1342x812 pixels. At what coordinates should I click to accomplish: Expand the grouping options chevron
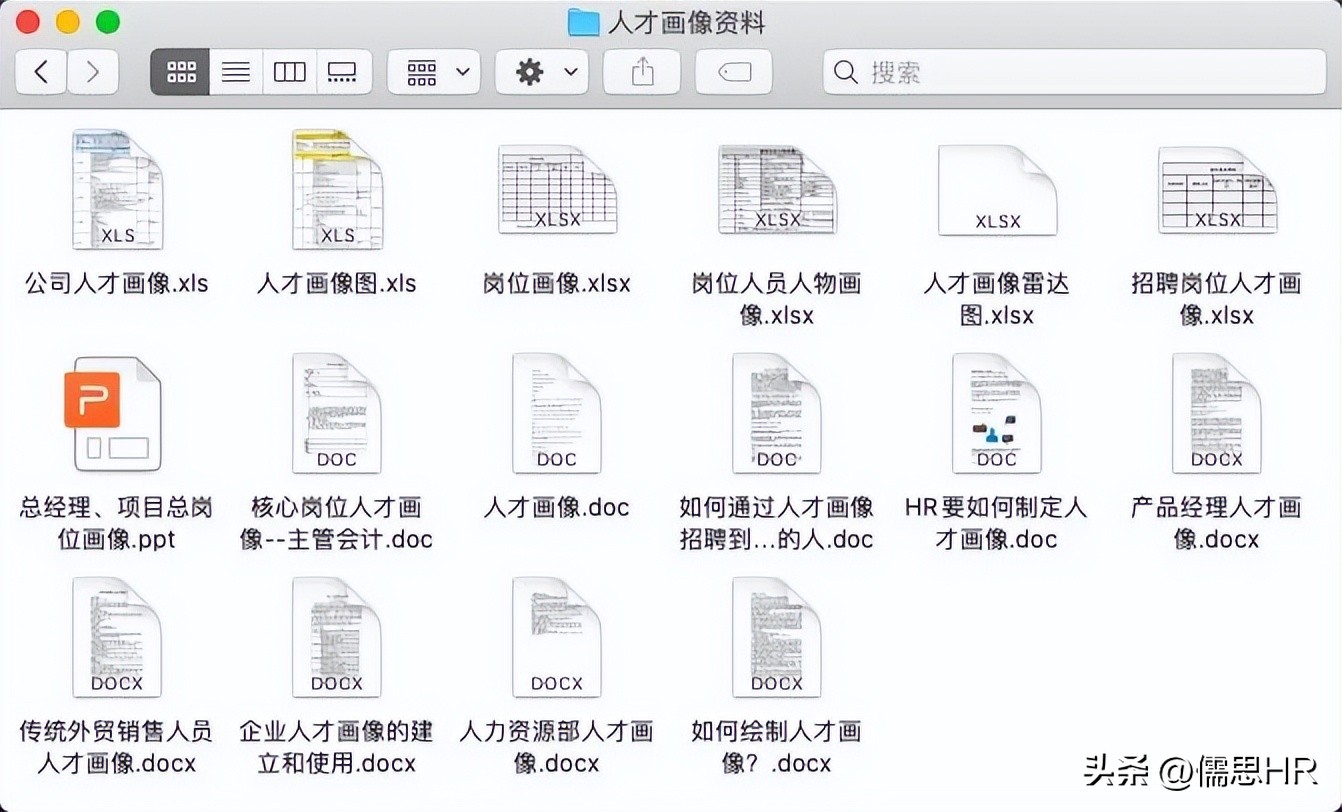coord(461,71)
